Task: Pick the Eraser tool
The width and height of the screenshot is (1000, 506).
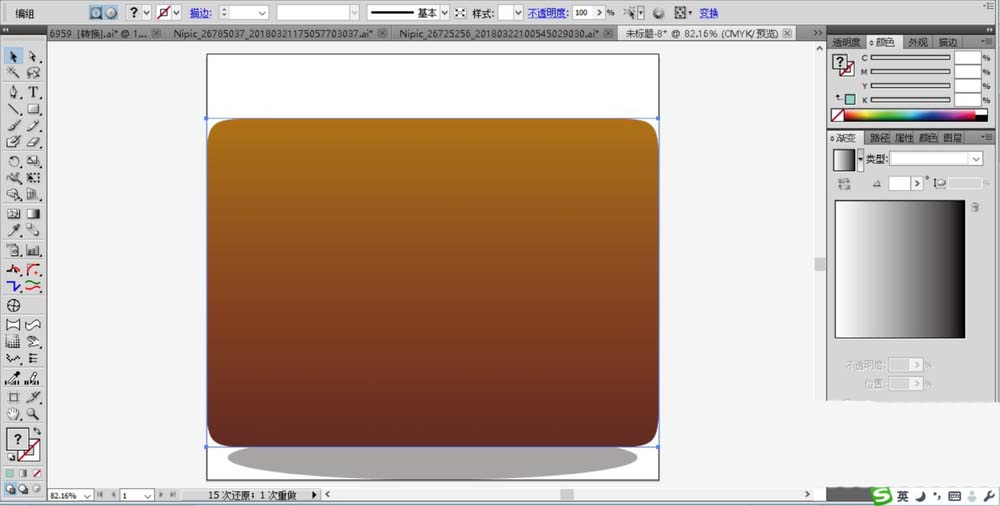Action: pyautogui.click(x=34, y=142)
